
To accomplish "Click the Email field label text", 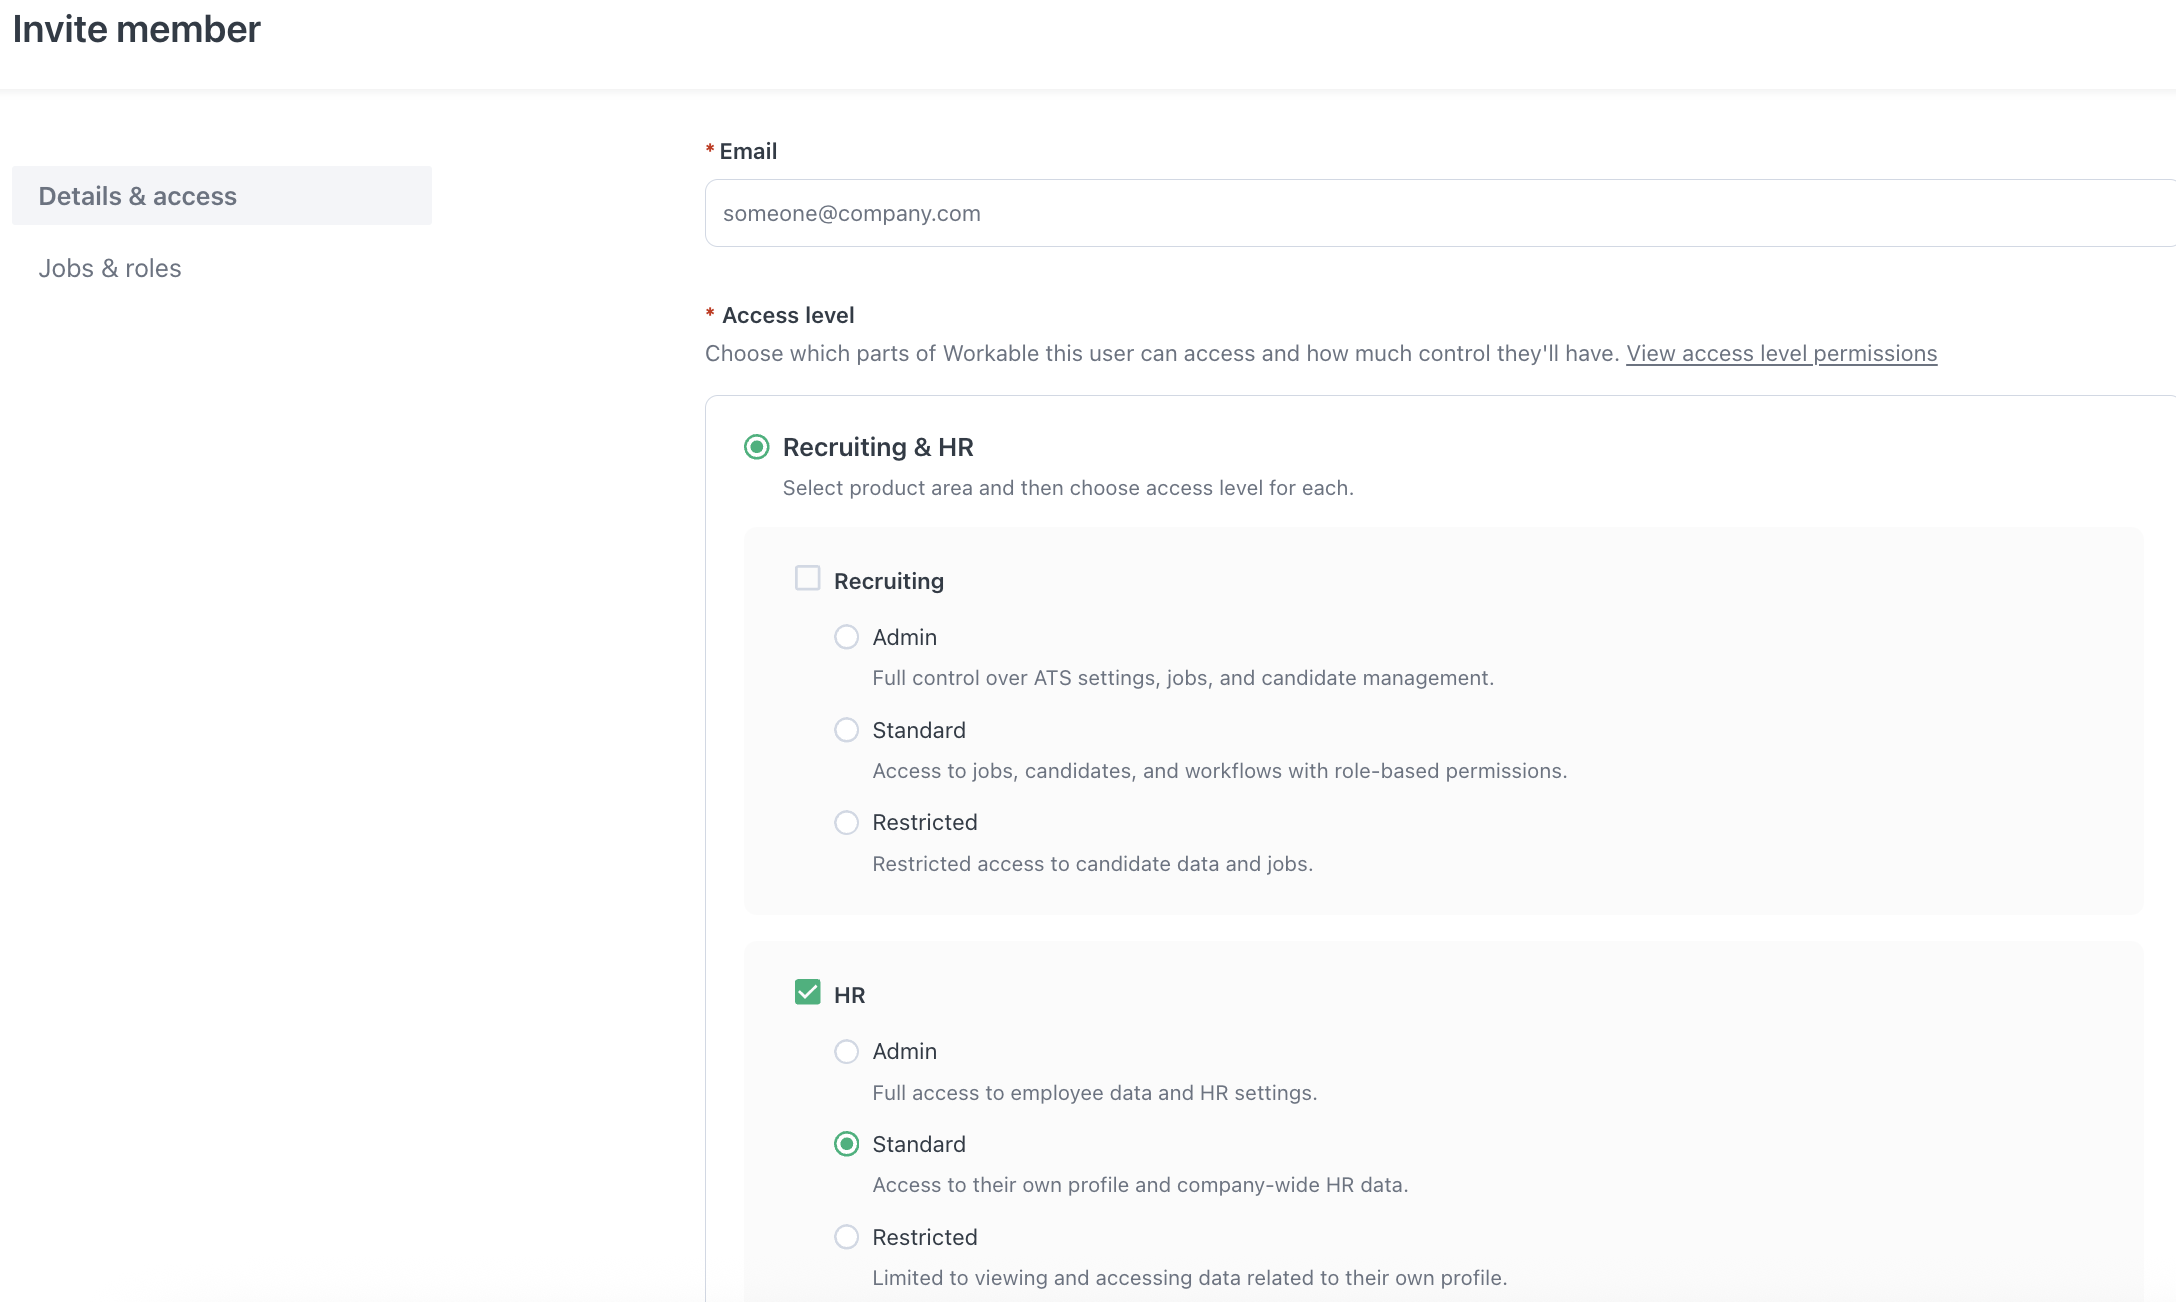I will [748, 151].
